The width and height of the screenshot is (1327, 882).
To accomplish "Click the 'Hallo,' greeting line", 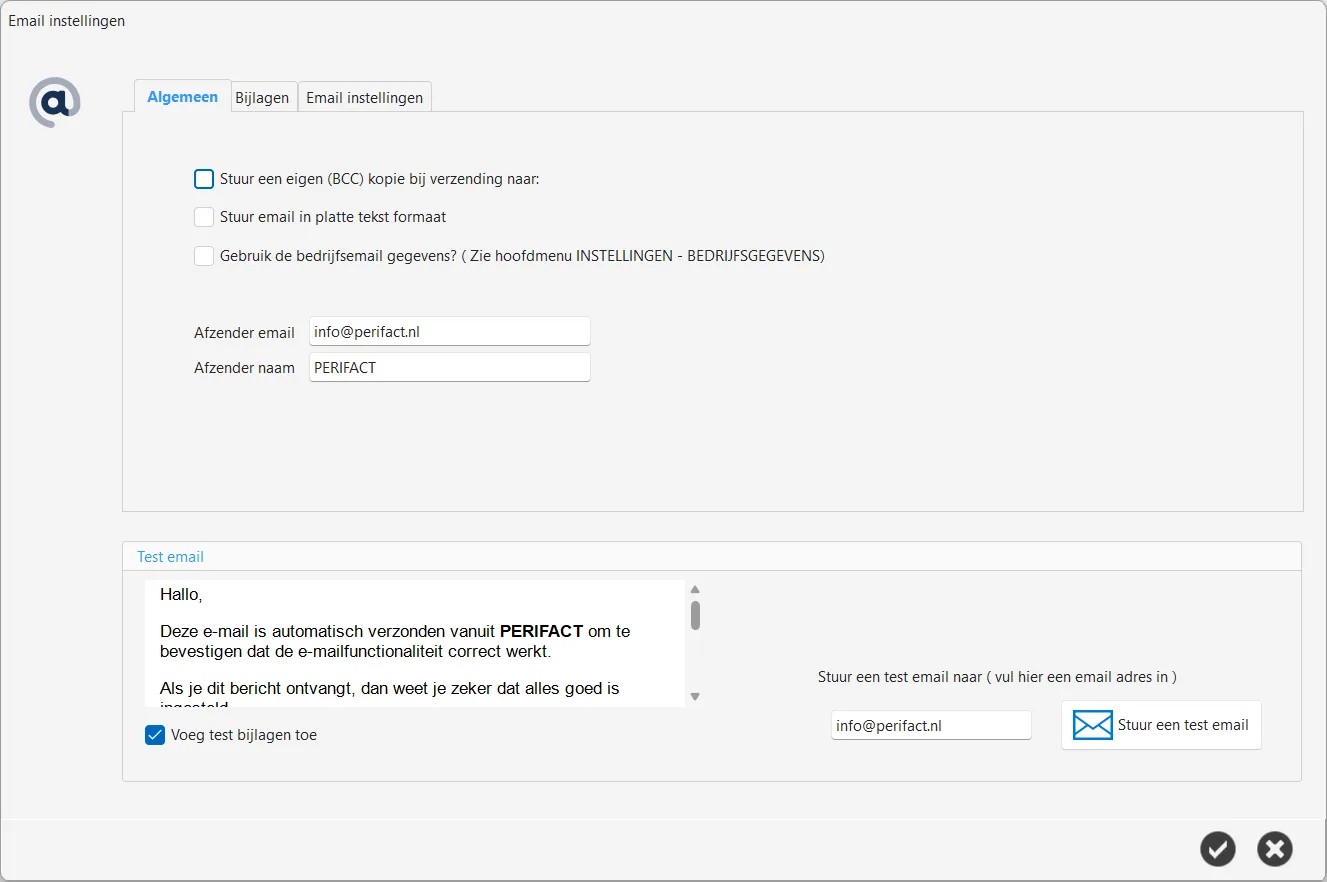I will pyautogui.click(x=181, y=595).
